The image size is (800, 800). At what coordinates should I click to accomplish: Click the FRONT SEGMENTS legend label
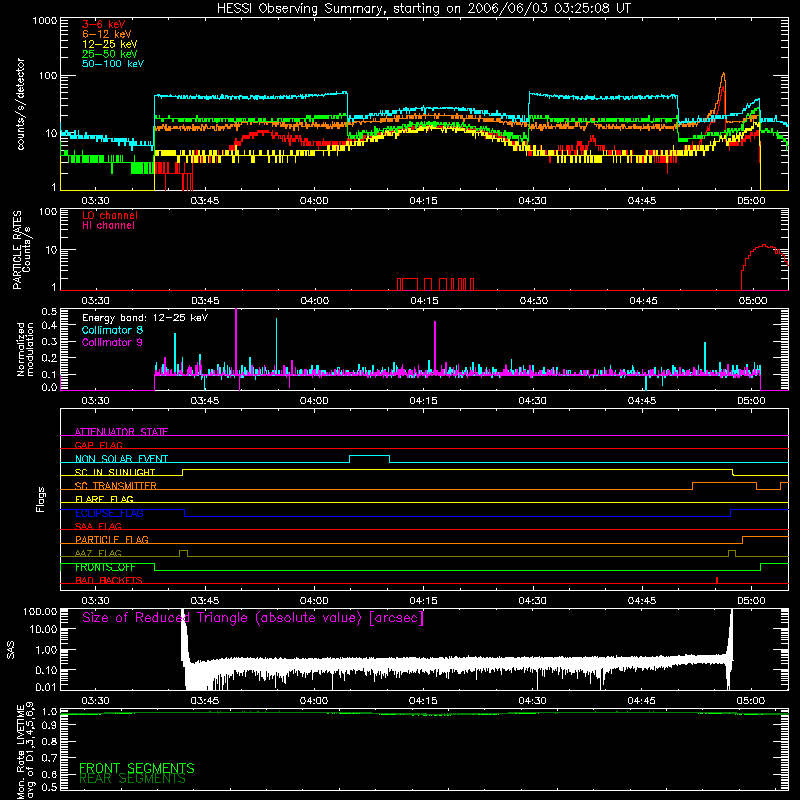click(137, 768)
